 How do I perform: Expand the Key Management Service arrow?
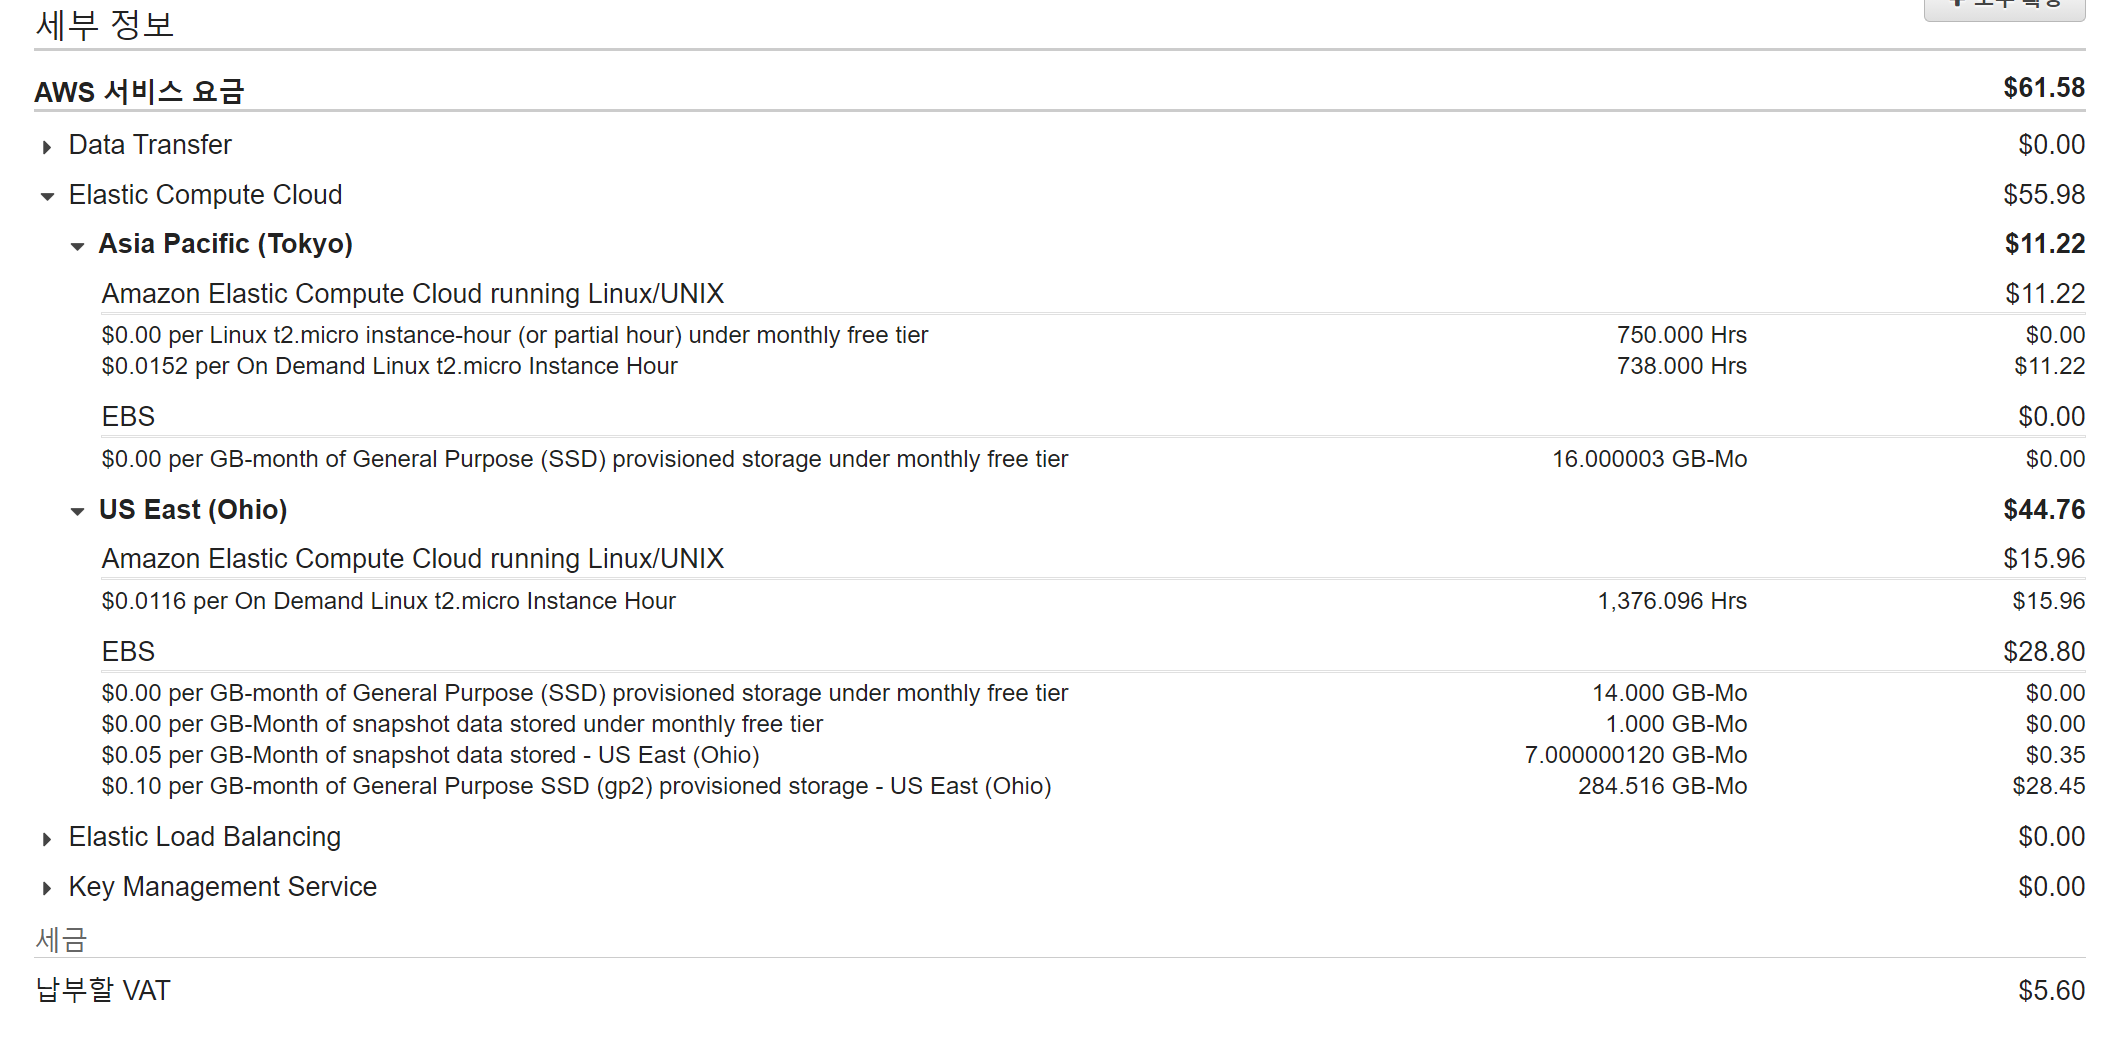[47, 888]
